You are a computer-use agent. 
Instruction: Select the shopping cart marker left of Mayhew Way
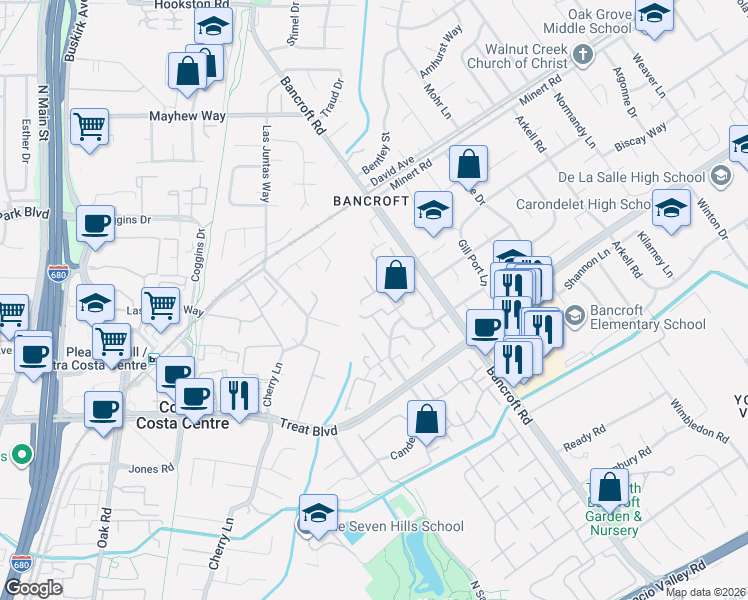tap(90, 128)
